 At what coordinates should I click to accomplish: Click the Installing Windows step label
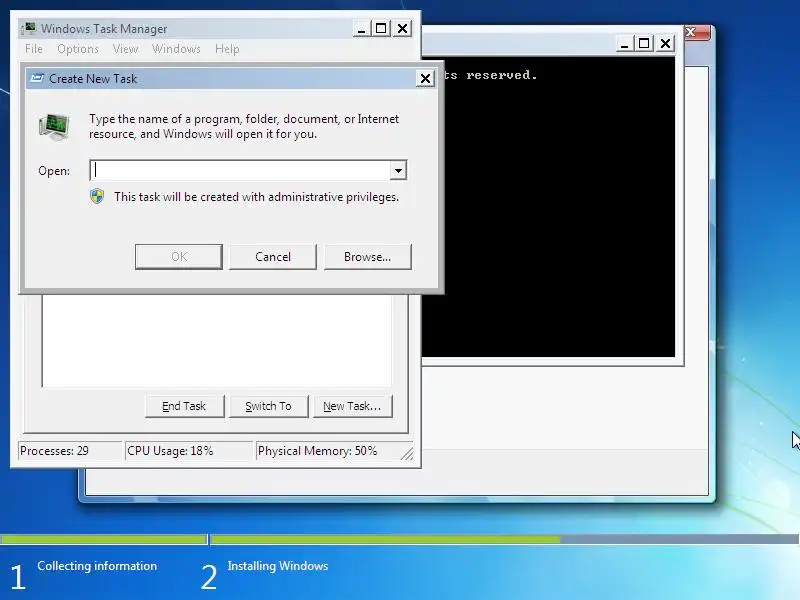278,566
